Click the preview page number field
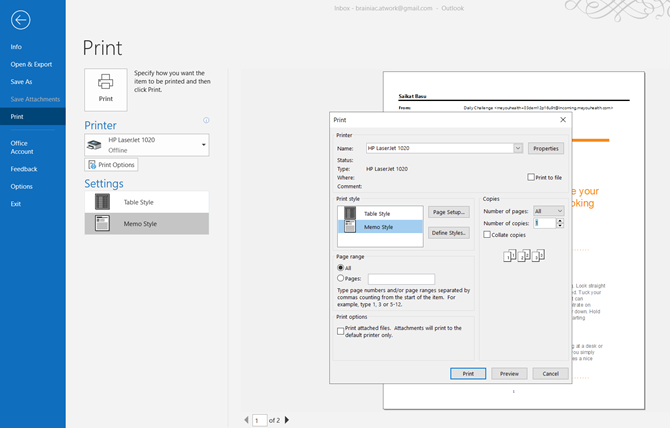Viewport: 670px width, 428px height. click(x=260, y=420)
